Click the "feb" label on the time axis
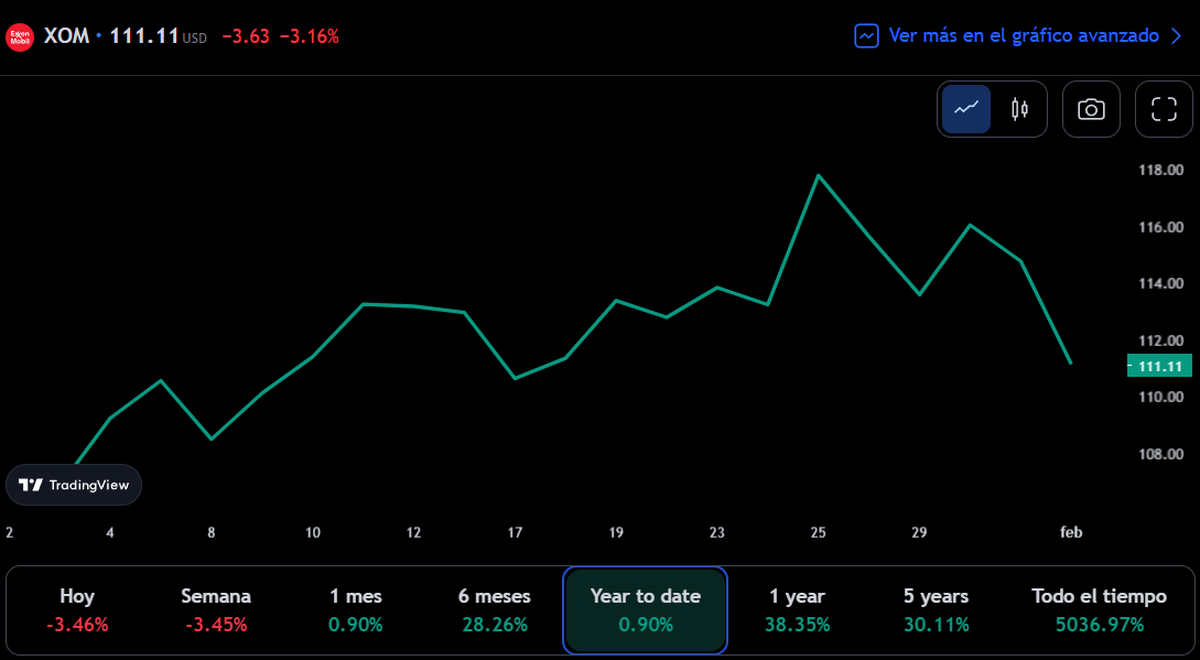This screenshot has width=1200, height=660. click(1071, 532)
